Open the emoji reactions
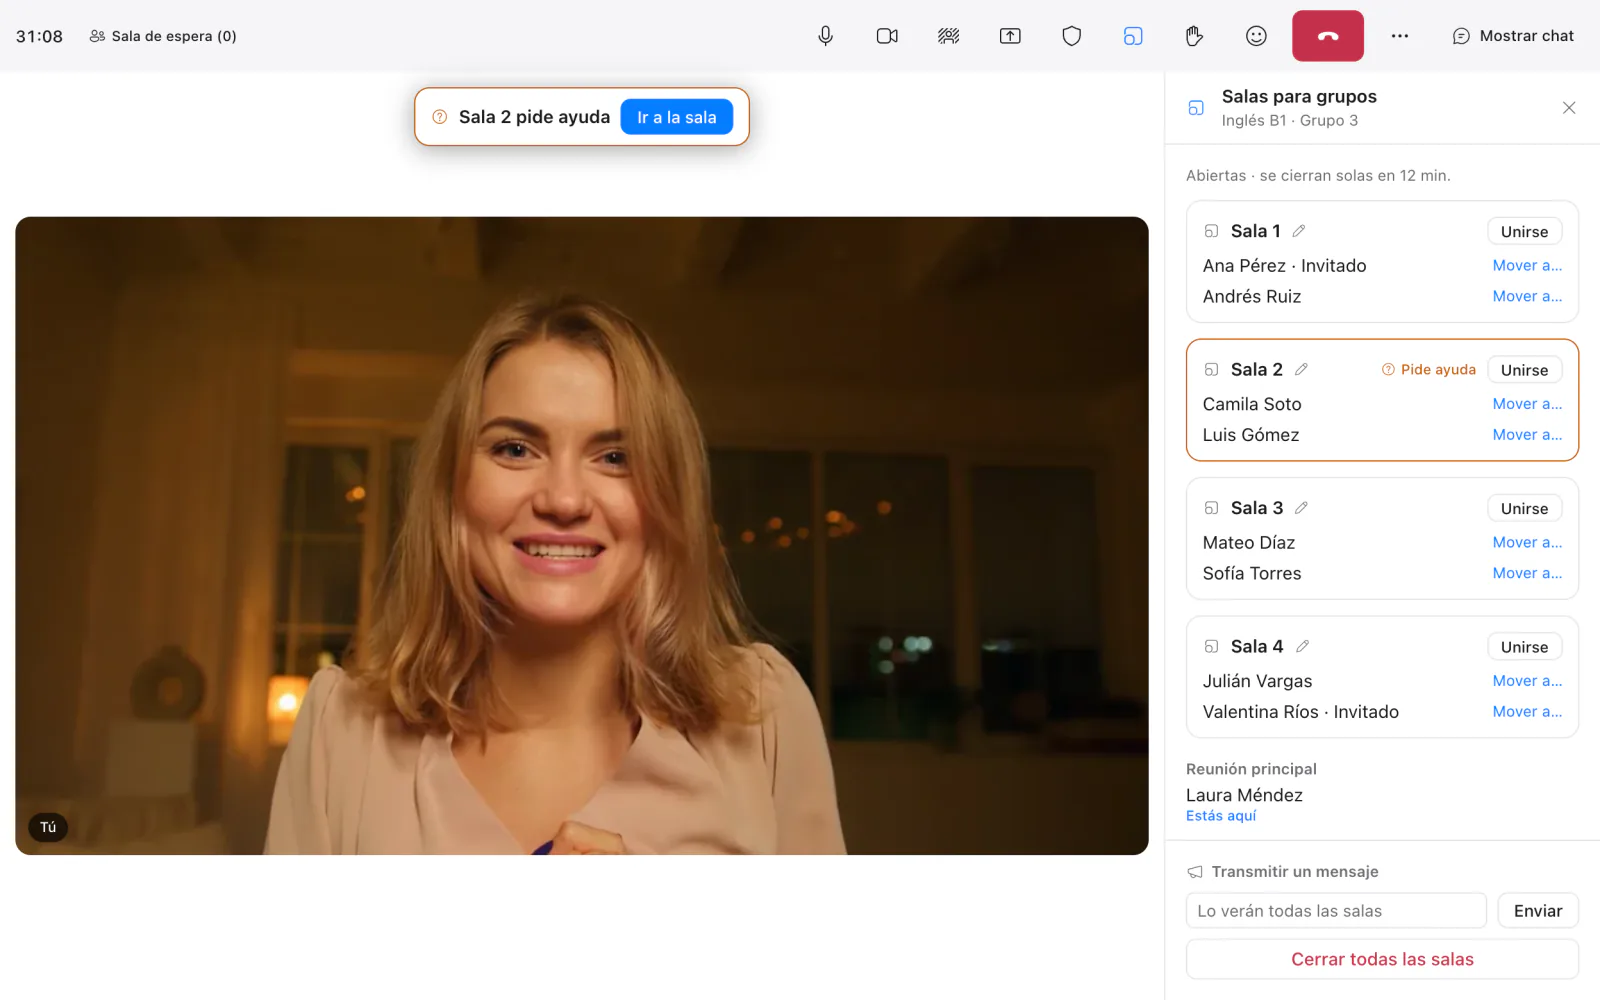Image resolution: width=1600 pixels, height=1000 pixels. coord(1256,36)
